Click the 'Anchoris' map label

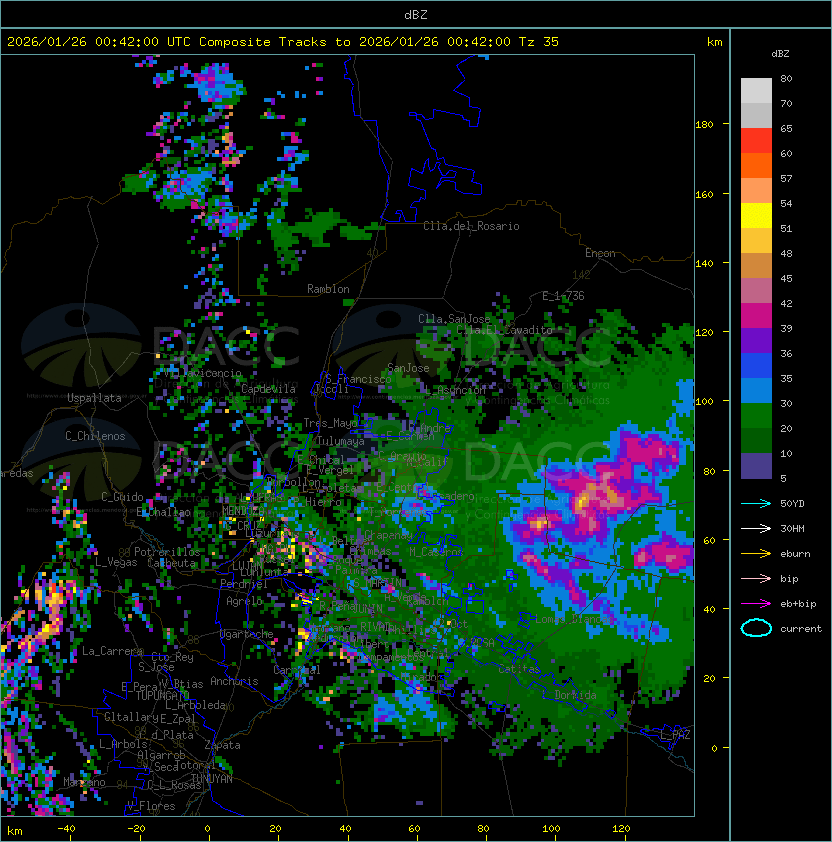(x=234, y=681)
